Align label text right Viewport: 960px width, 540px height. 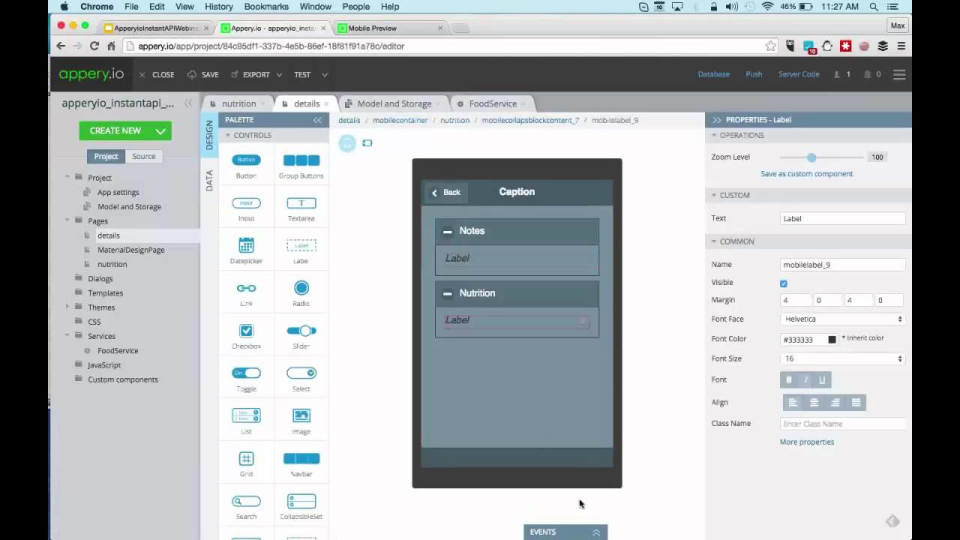pos(835,403)
